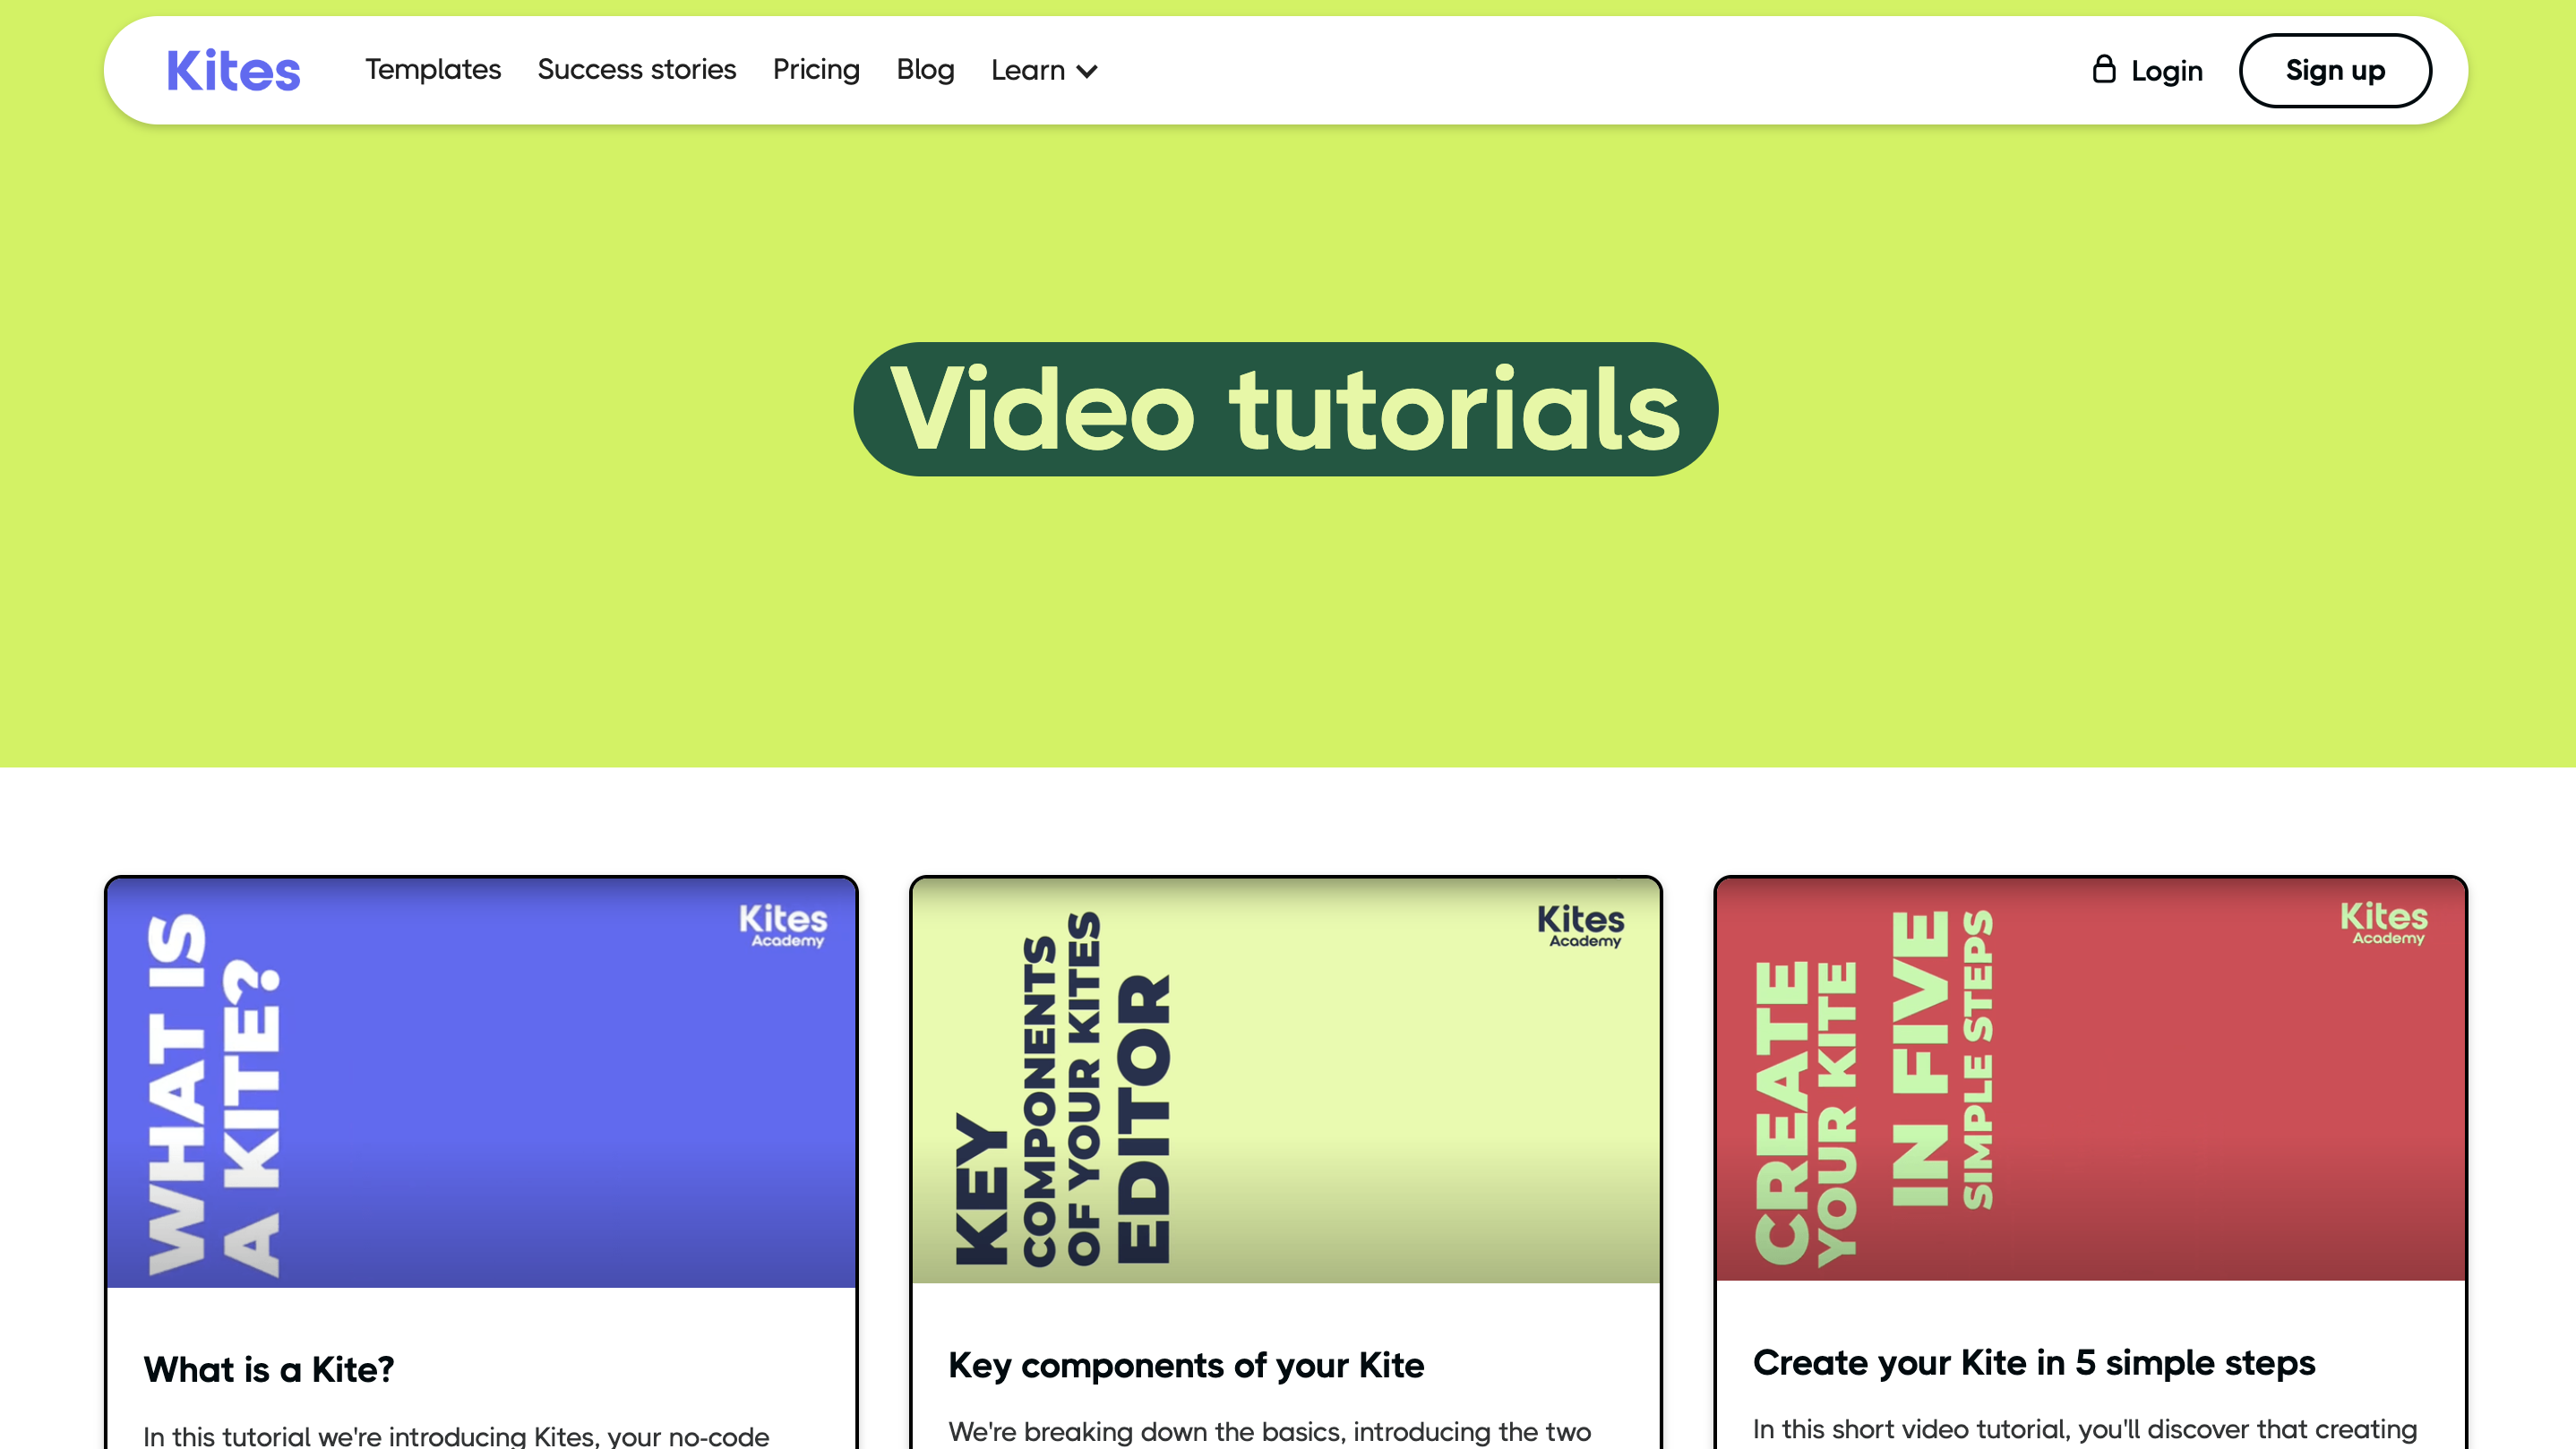
Task: Open the 'Key components of your Kite' tutorial
Action: (x=1186, y=1365)
